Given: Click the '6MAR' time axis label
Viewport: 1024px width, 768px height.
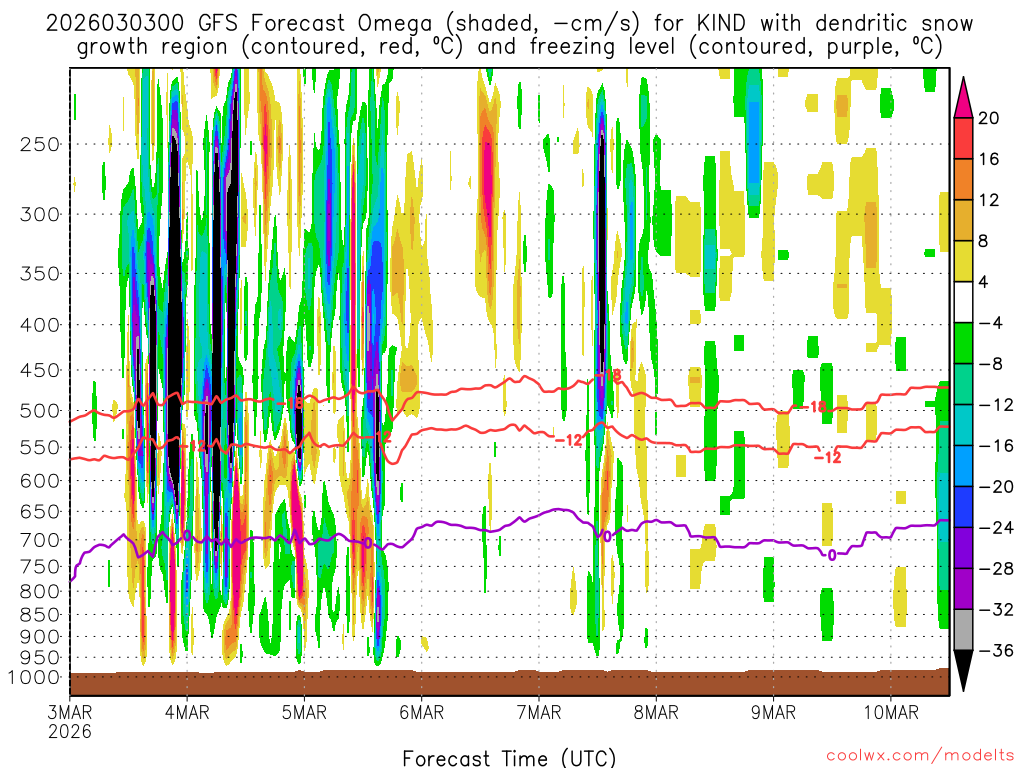Looking at the screenshot, I should (x=422, y=712).
